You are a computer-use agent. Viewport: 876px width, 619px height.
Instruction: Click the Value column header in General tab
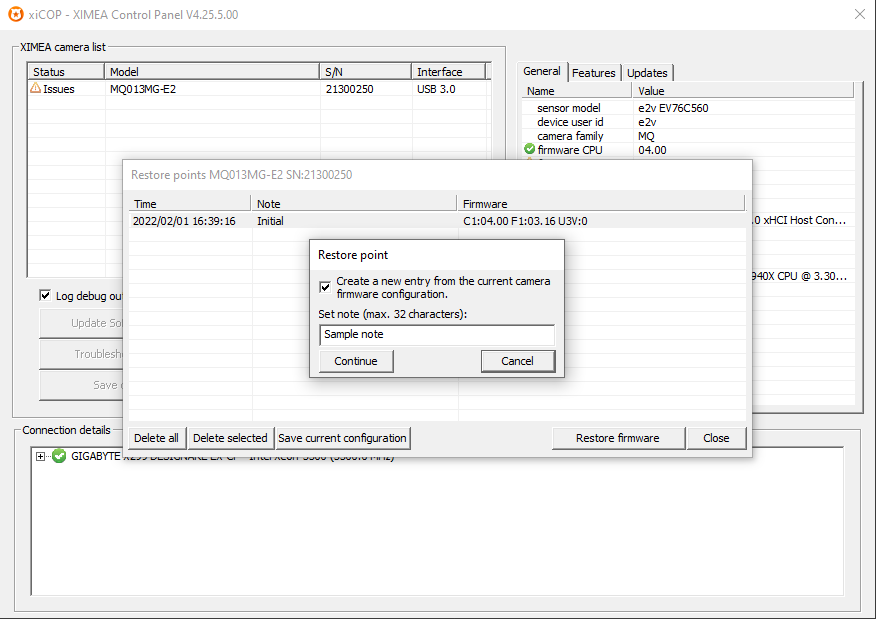[x=743, y=91]
